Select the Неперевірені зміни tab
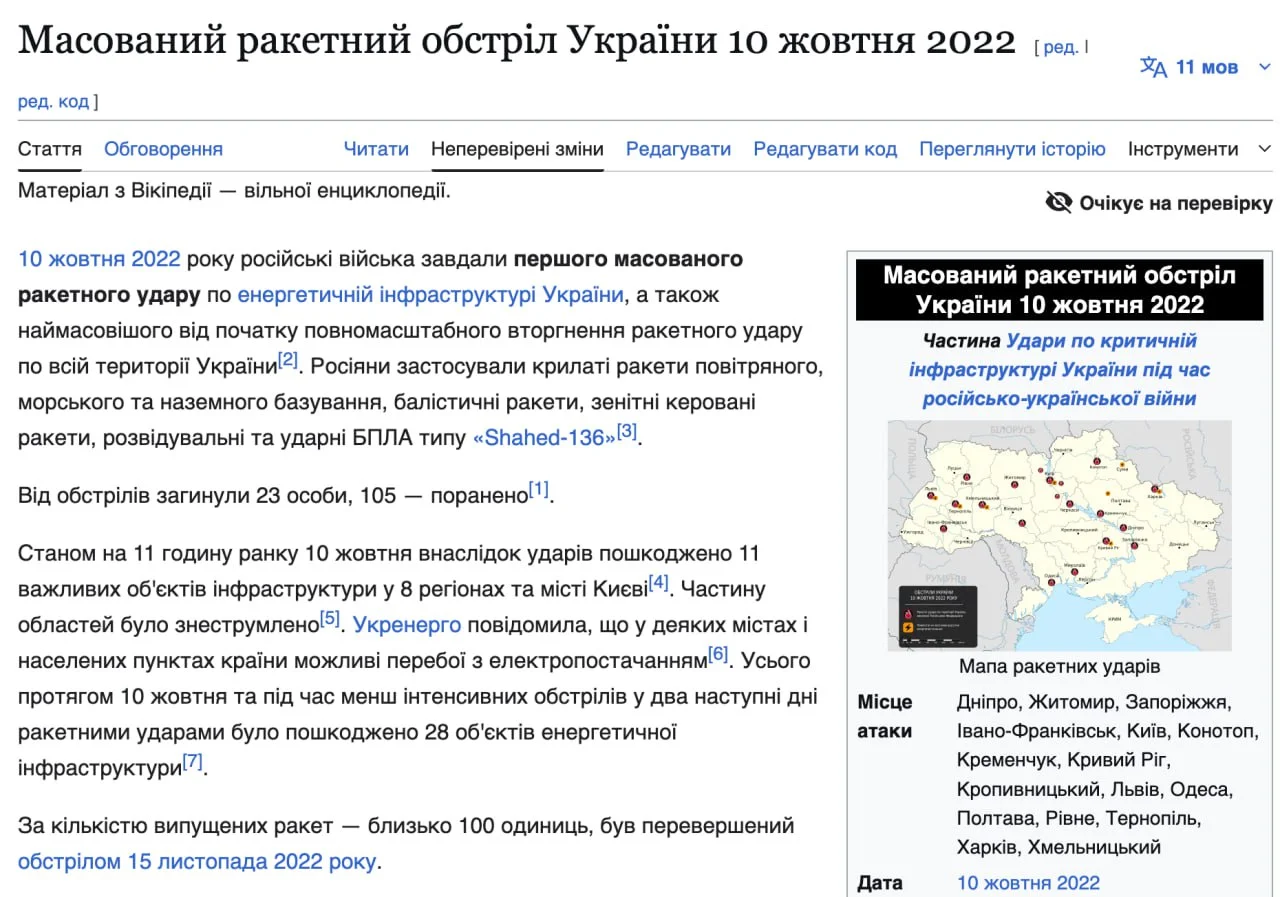 pyautogui.click(x=517, y=149)
